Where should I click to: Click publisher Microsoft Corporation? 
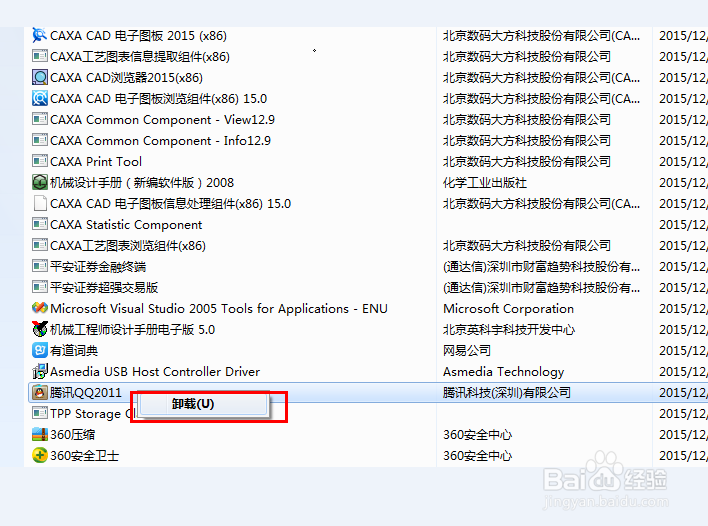(x=508, y=309)
